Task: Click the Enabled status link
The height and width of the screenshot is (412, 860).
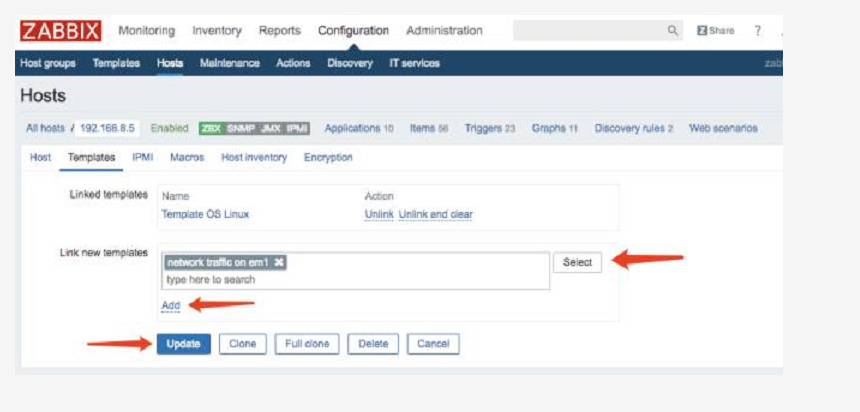Action: 169,128
